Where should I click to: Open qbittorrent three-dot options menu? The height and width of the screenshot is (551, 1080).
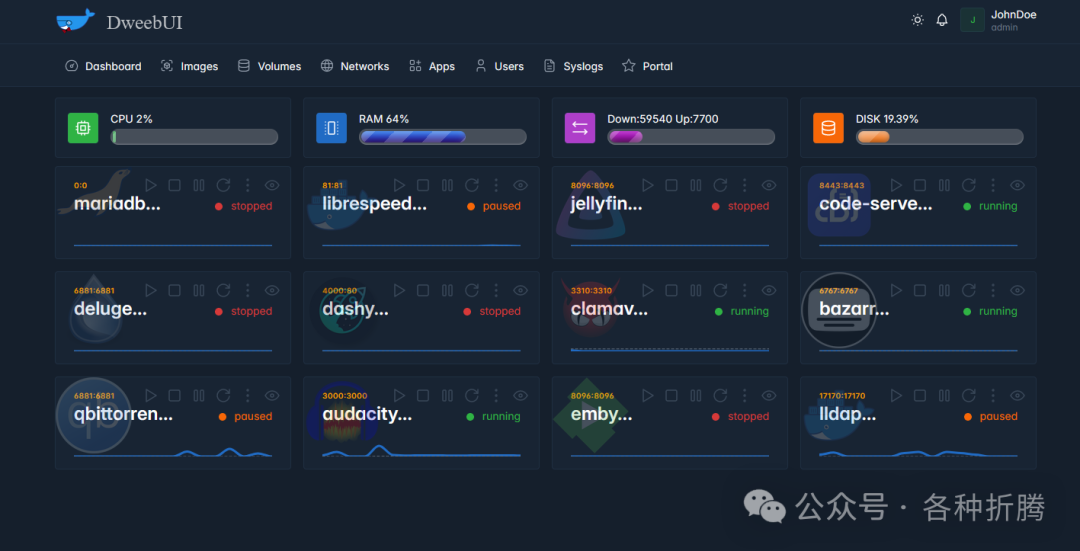247,395
